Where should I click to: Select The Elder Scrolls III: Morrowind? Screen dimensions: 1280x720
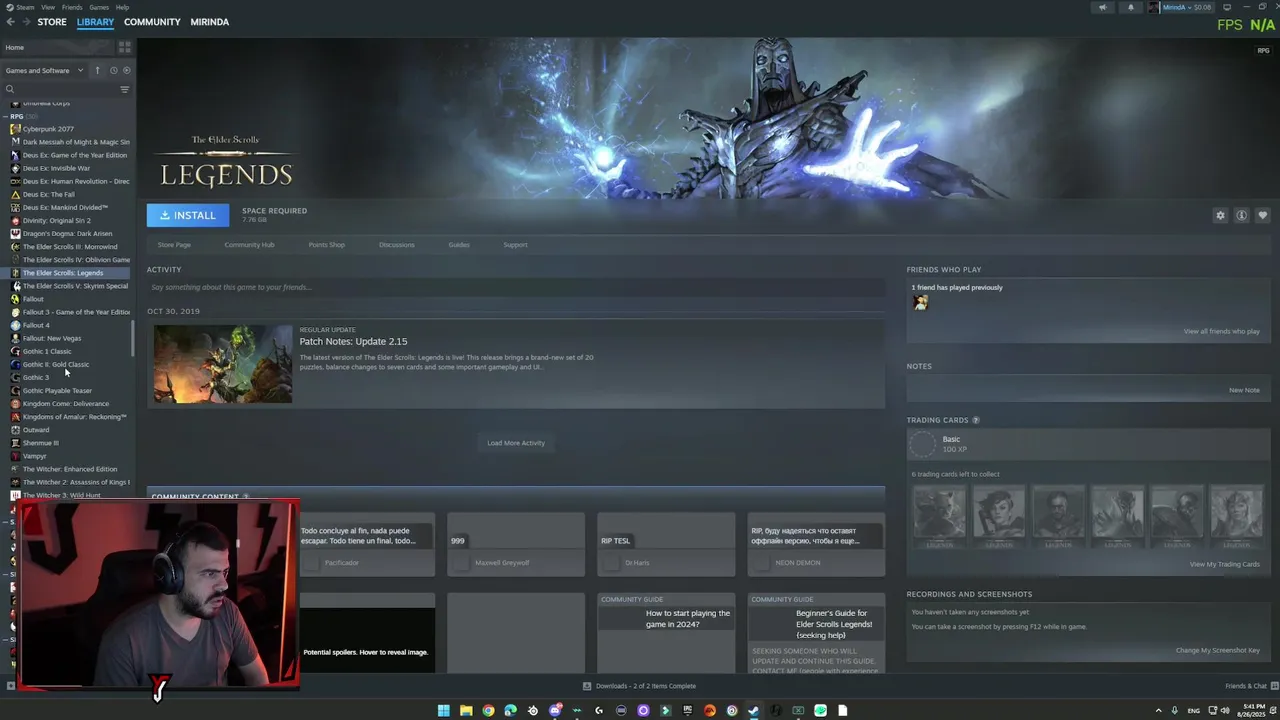coord(70,246)
